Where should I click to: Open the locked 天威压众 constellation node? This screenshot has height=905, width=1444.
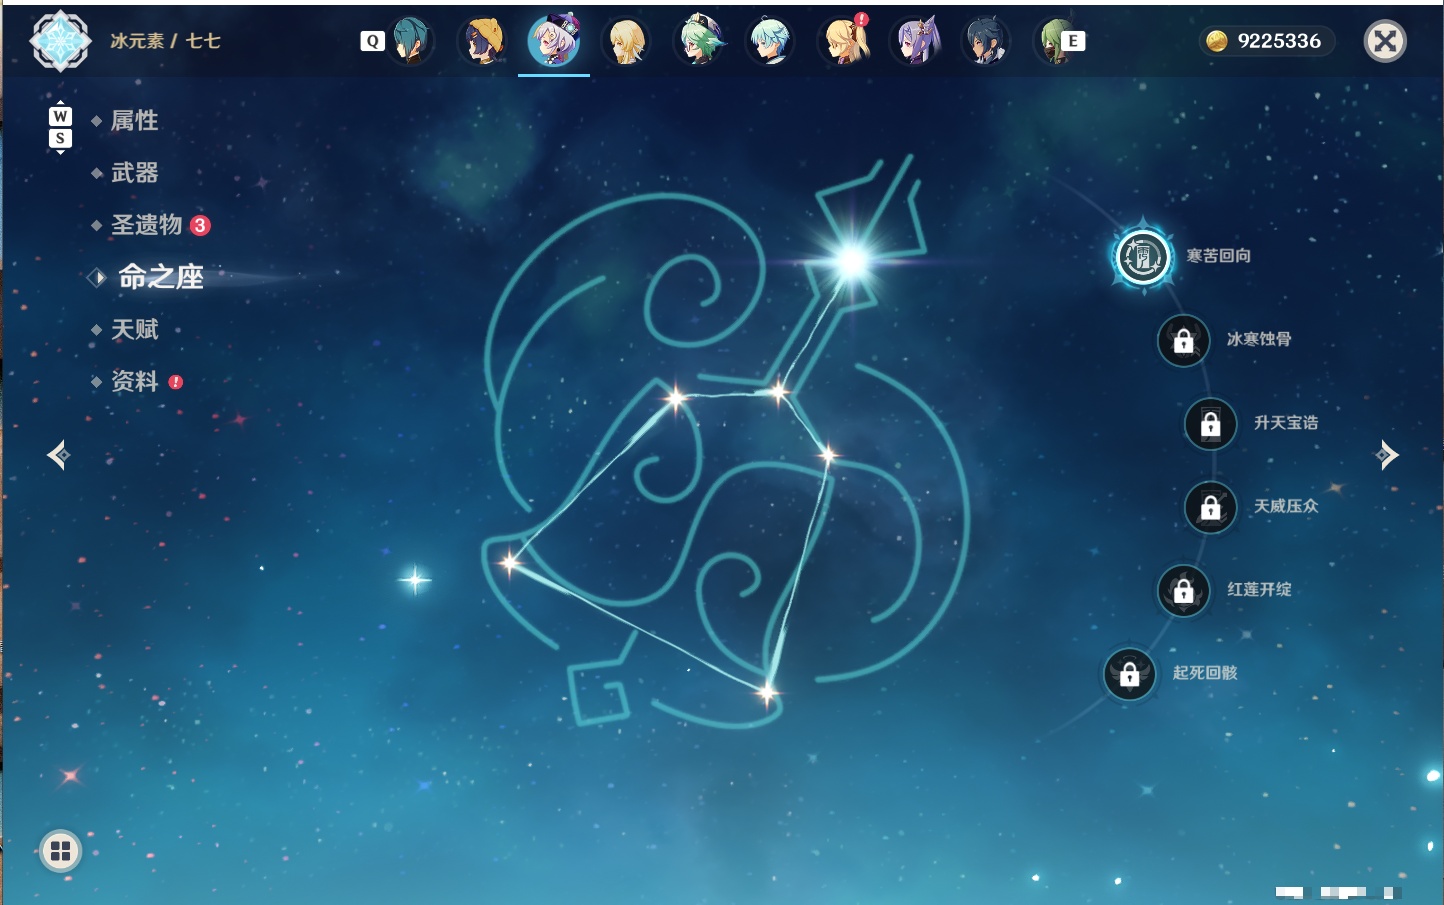coord(1210,507)
